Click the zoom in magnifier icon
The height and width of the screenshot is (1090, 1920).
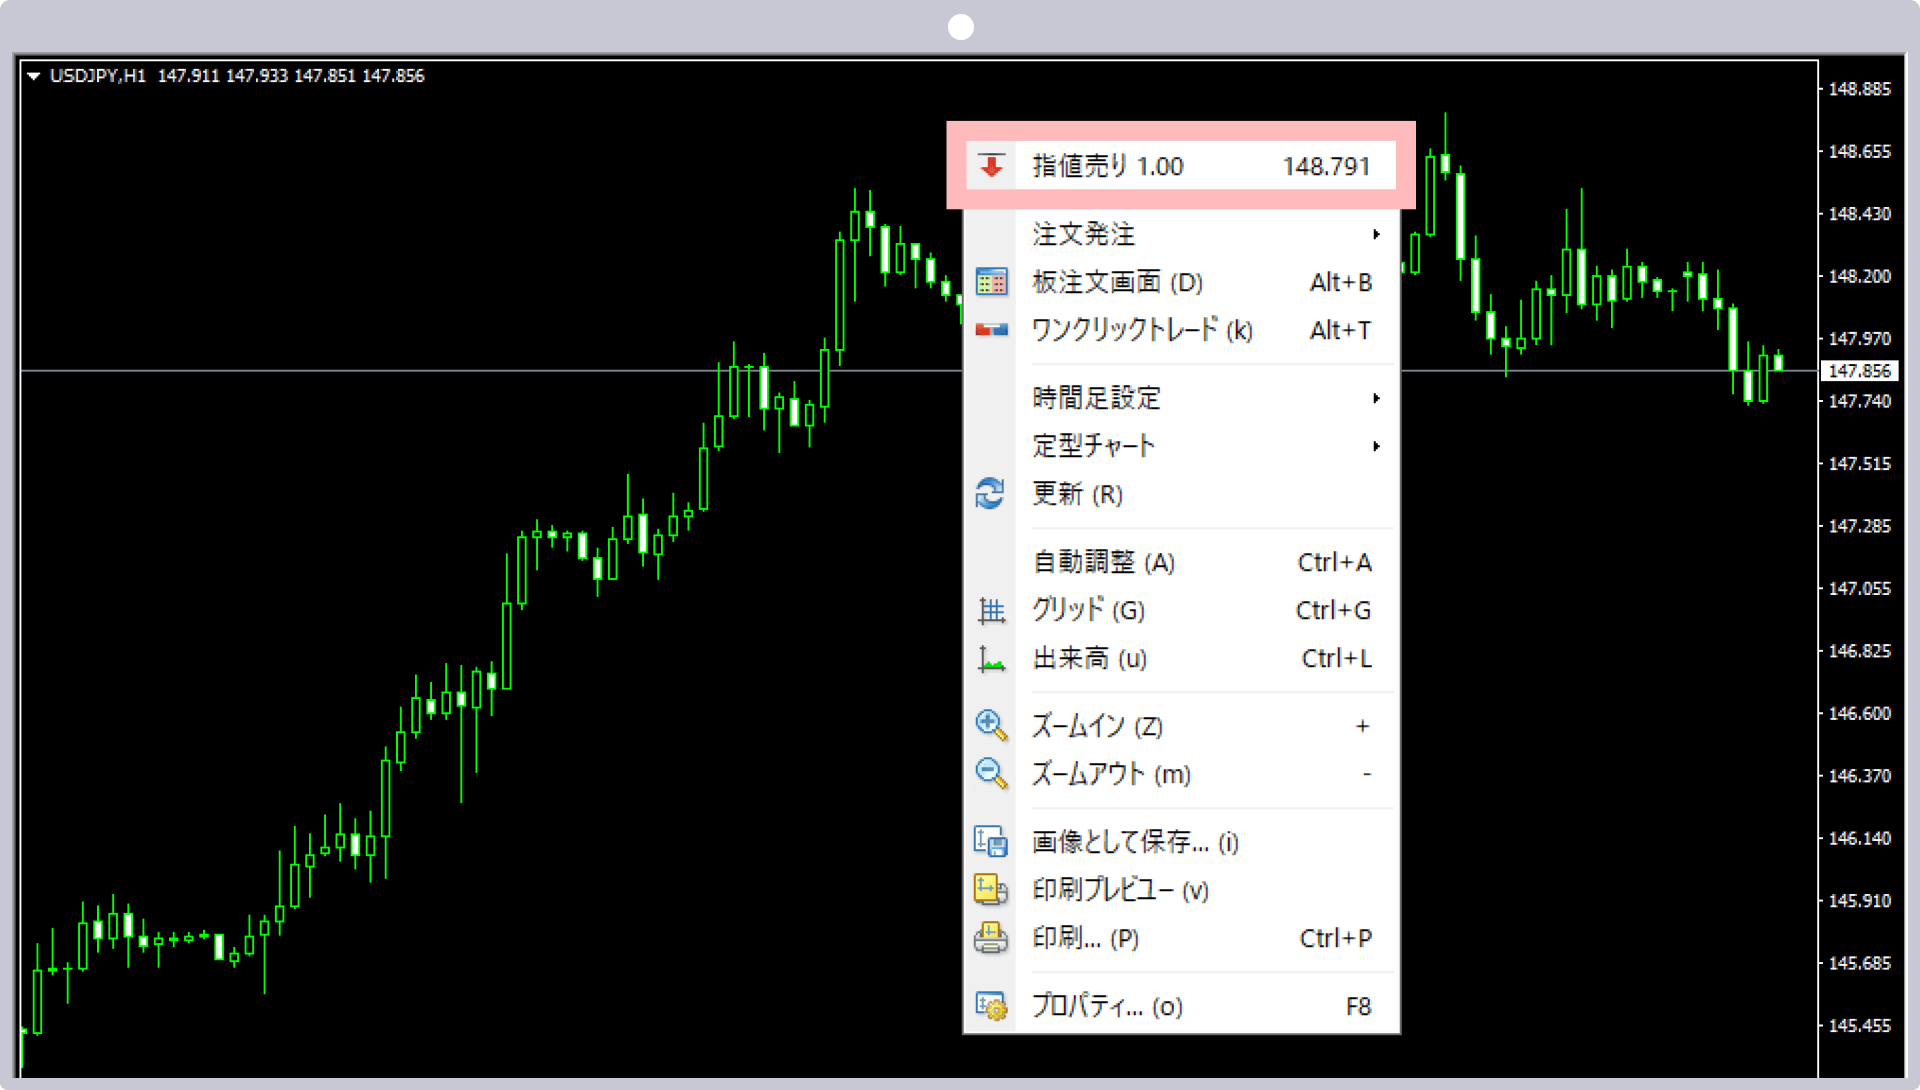991,725
